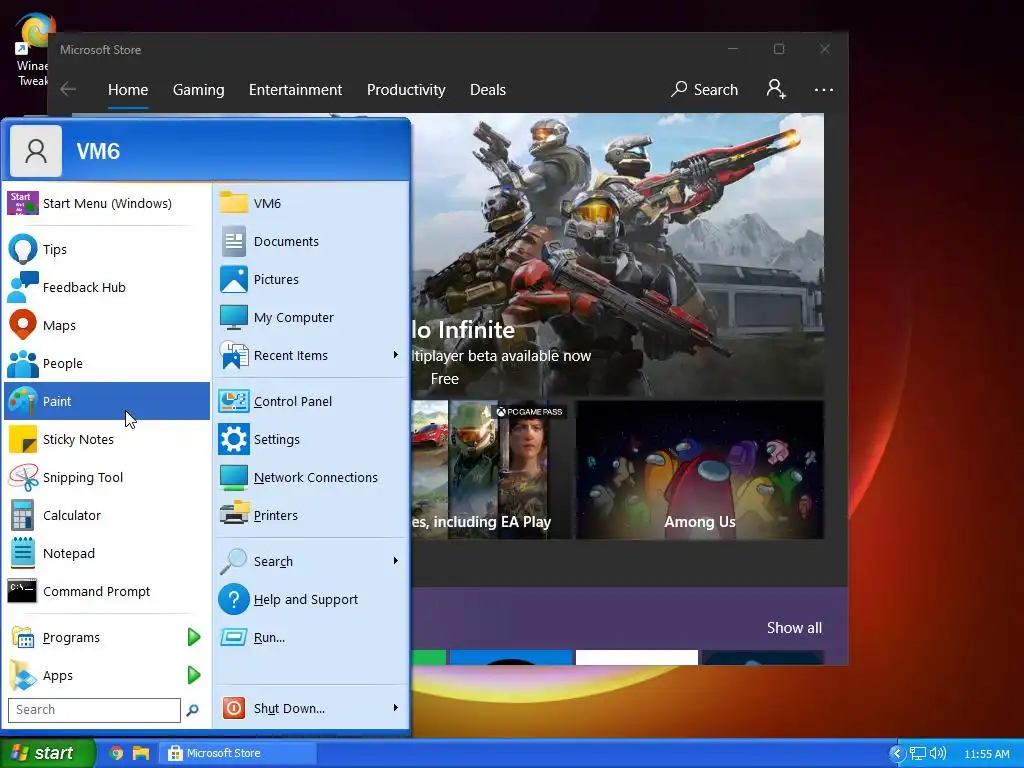1024x768 pixels.
Task: Click Search in Microsoft Store
Action: point(705,89)
